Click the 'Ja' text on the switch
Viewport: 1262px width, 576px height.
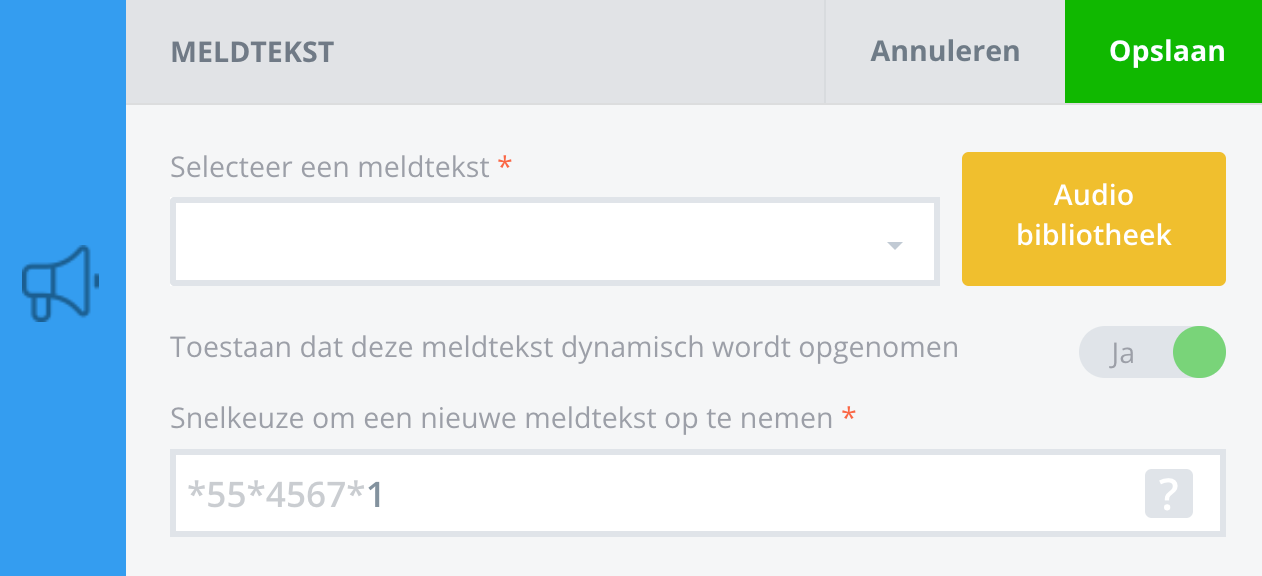(1122, 354)
